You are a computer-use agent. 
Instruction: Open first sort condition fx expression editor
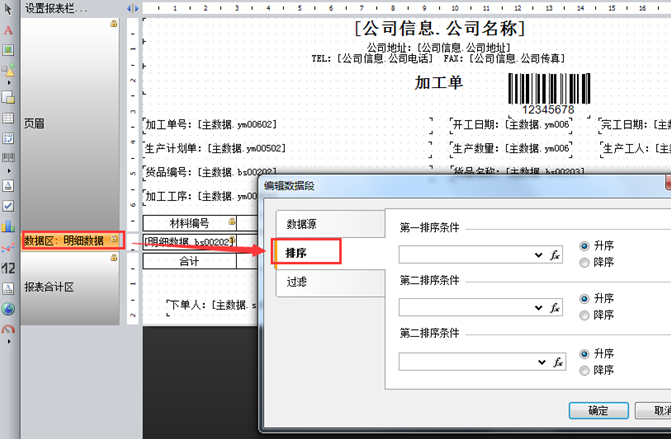[557, 255]
